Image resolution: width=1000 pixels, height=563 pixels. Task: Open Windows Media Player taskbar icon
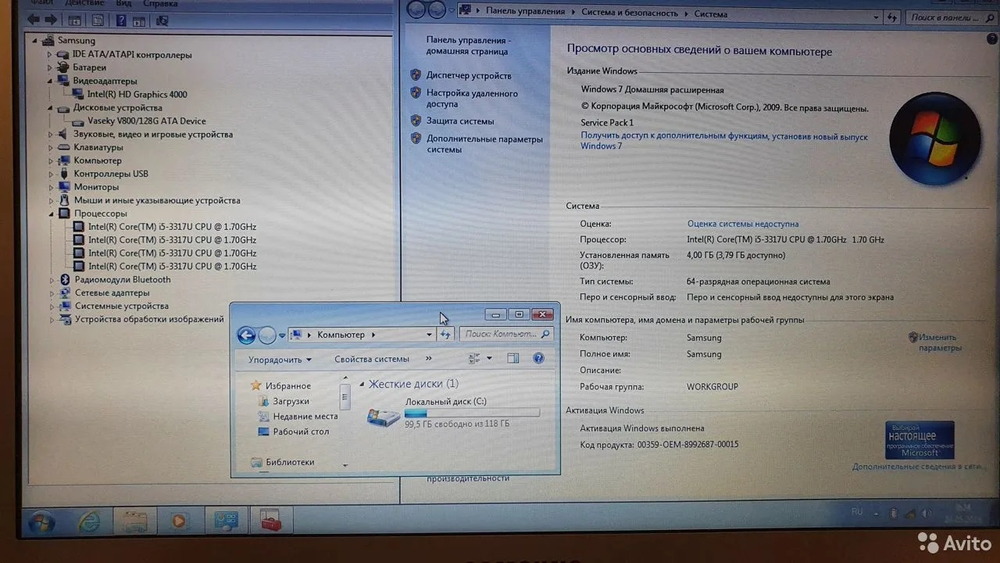(x=179, y=521)
